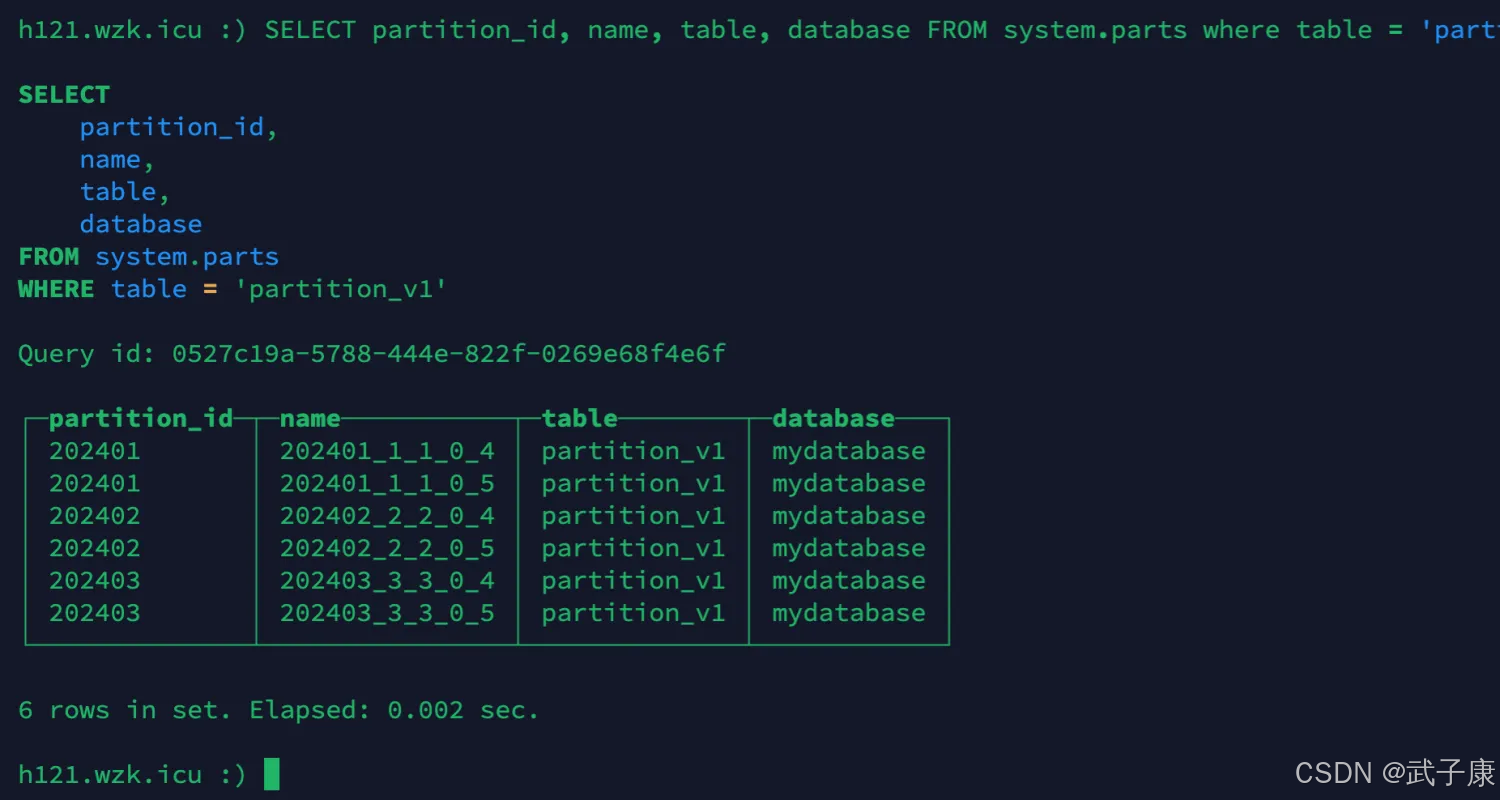
Task: Click the part name 202402_2_2_0_5
Action: click(x=387, y=548)
